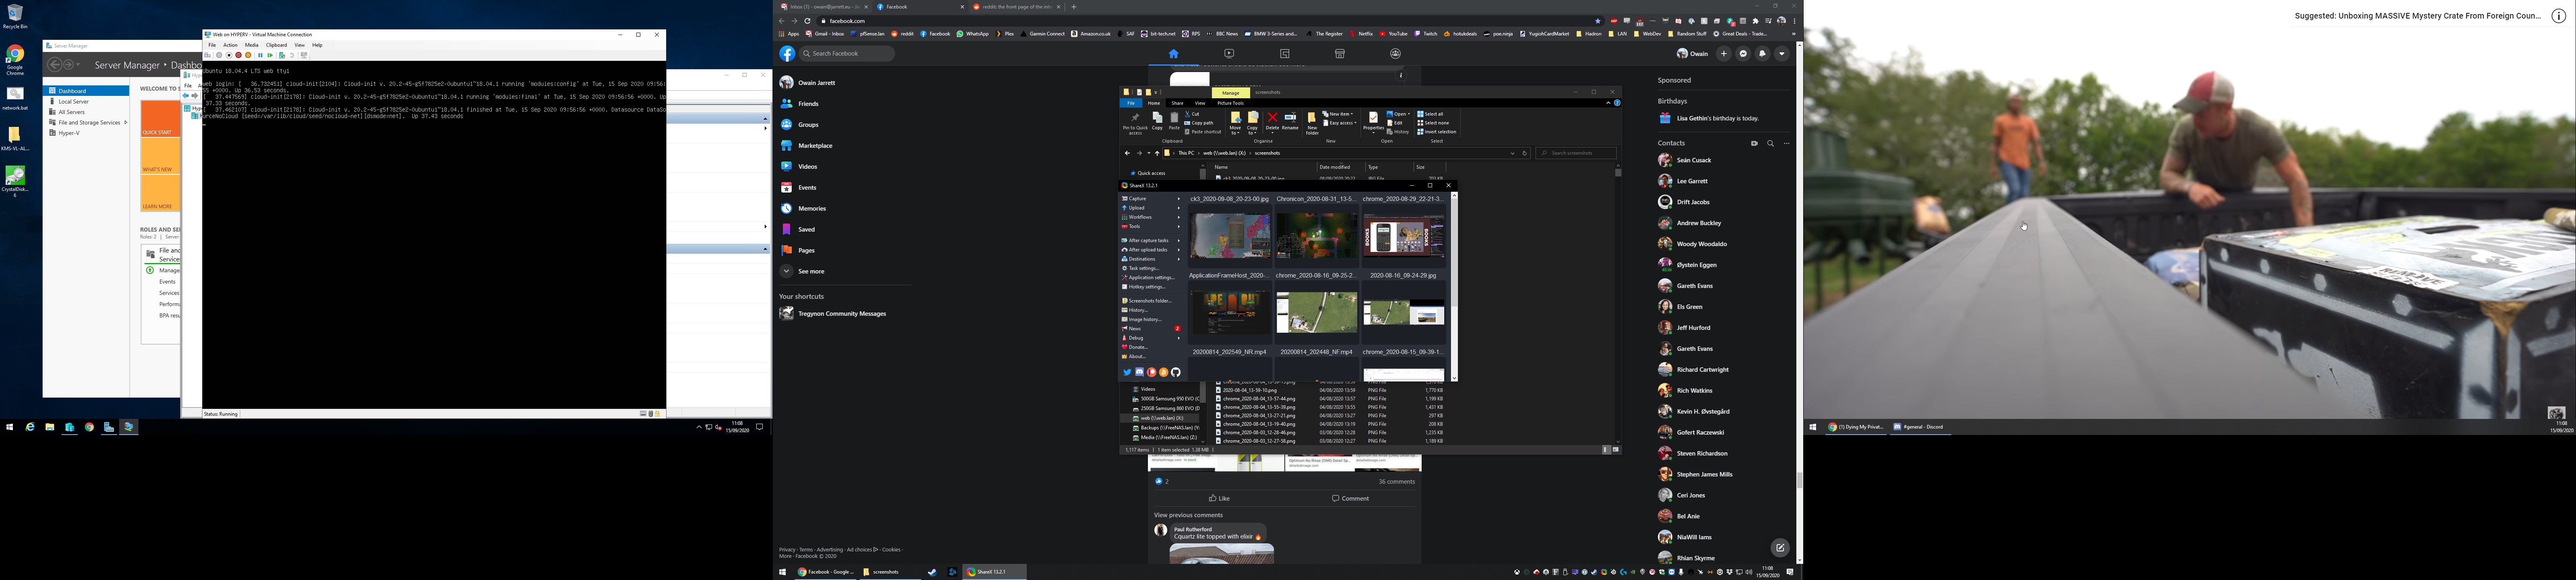Image resolution: width=2576 pixels, height=580 pixels.
Task: Click Comment on the Facebook post
Action: [1350, 498]
